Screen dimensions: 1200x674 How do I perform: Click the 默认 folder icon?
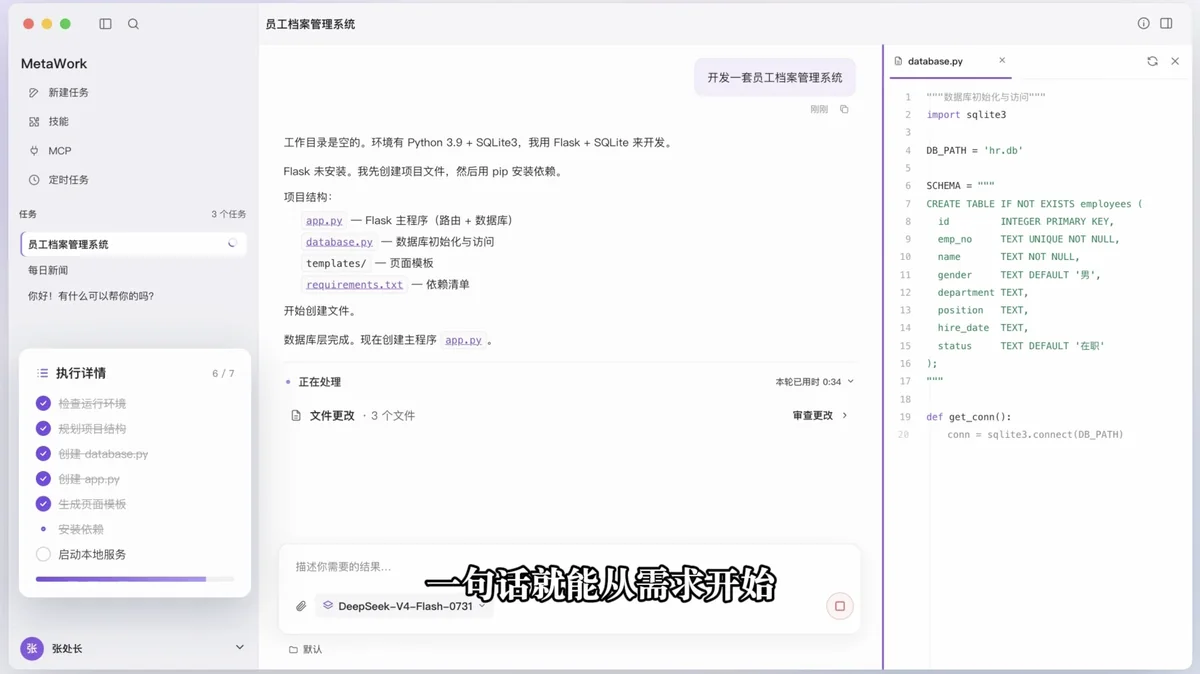293,649
